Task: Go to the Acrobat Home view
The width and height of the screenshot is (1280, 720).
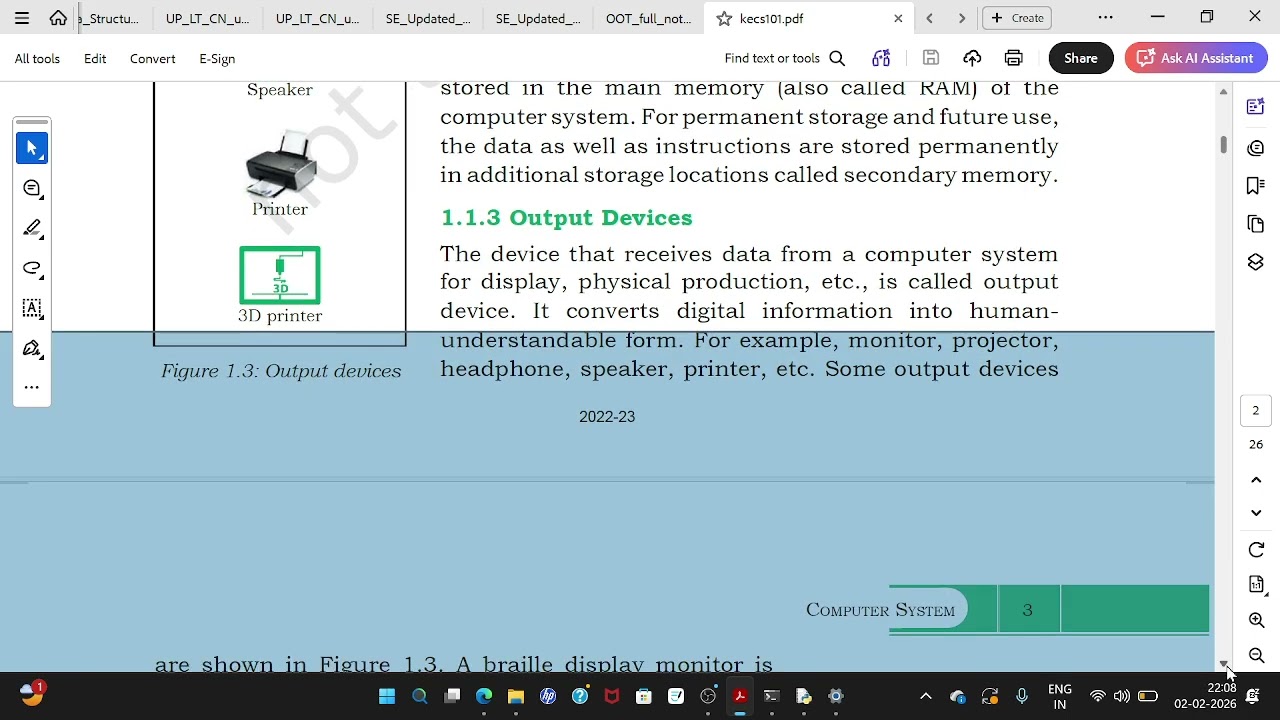Action: 58,18
